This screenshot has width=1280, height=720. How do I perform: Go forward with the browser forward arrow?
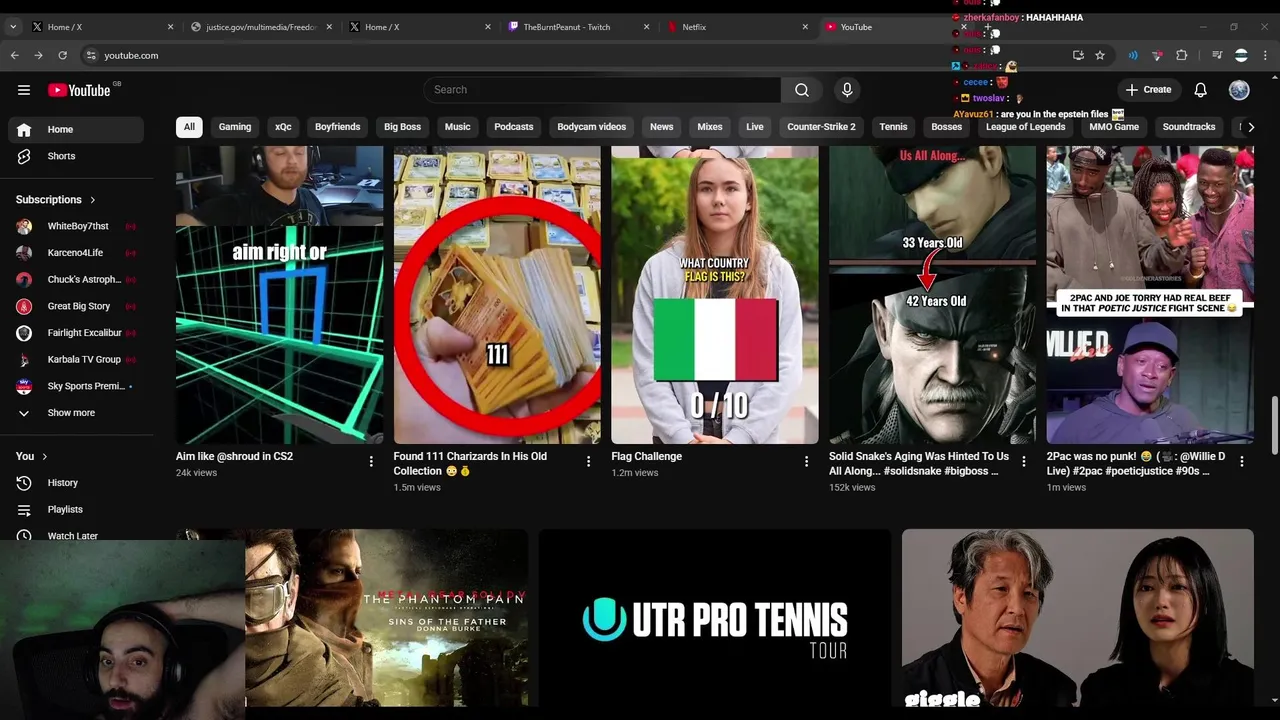tap(38, 55)
